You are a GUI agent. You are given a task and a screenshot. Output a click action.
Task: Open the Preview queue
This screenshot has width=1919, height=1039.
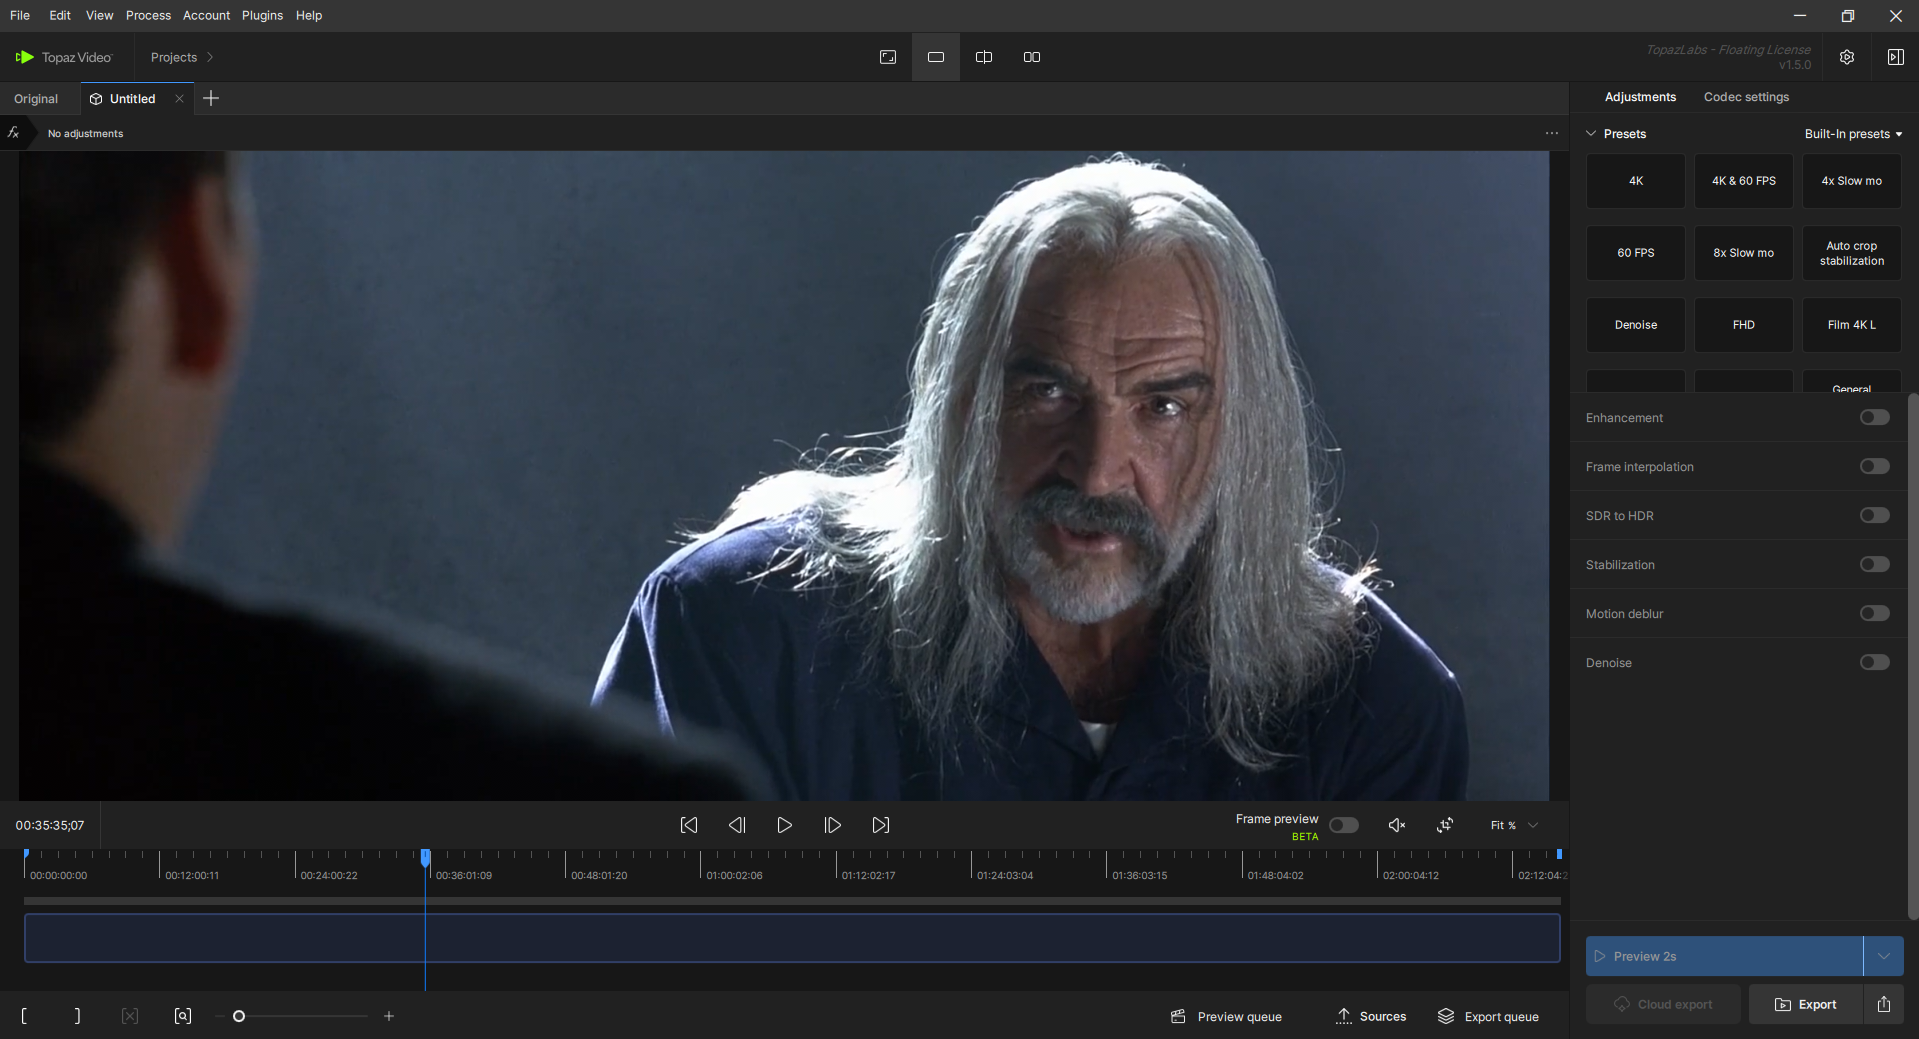(x=1226, y=1016)
